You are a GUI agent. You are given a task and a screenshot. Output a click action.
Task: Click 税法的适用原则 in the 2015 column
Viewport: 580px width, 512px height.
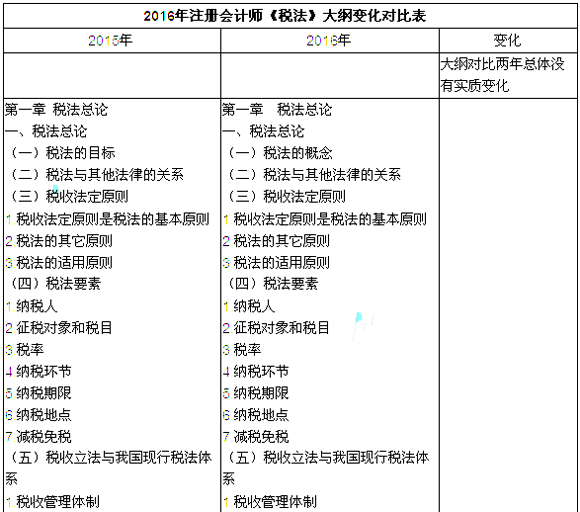click(64, 263)
